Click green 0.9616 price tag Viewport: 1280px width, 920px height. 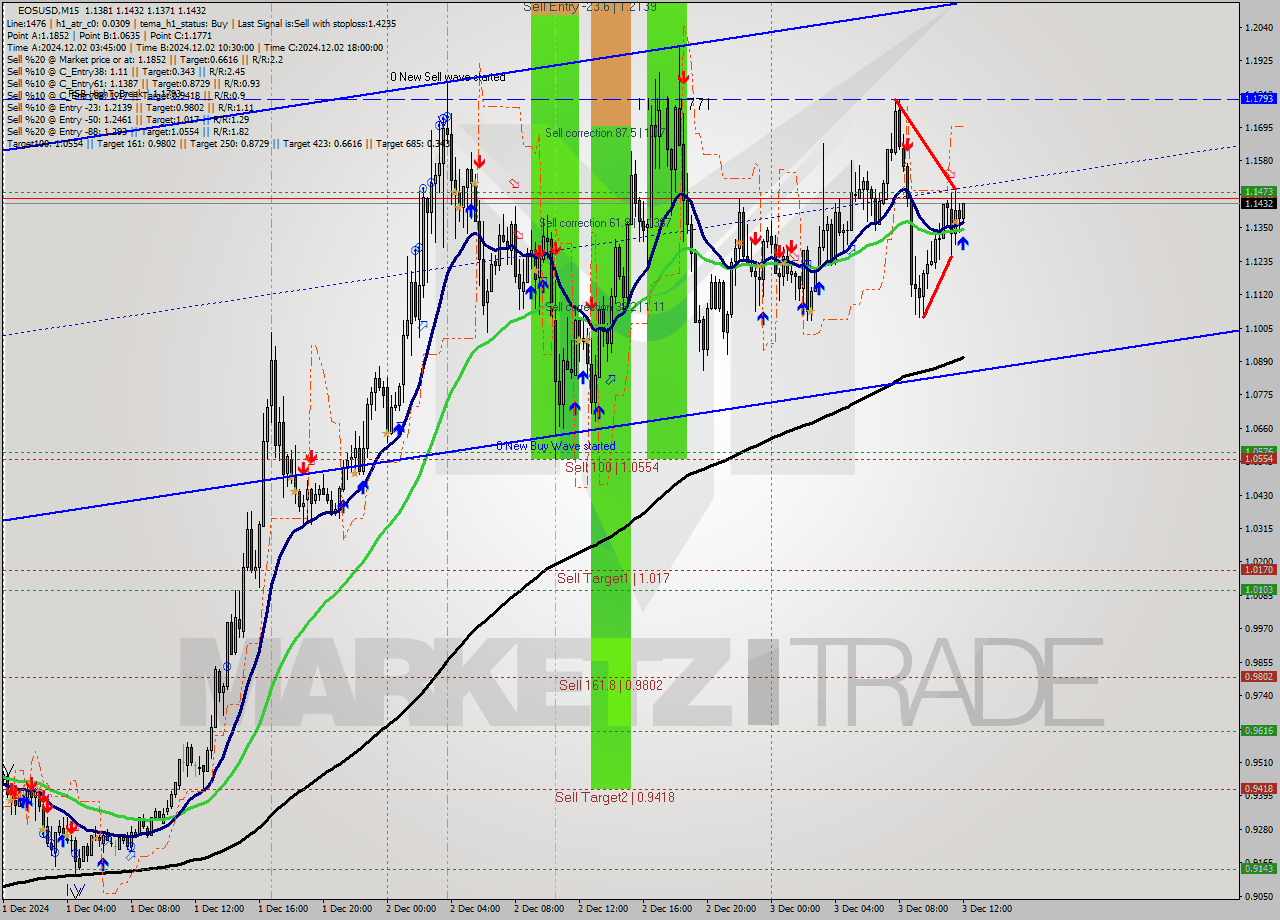1258,730
